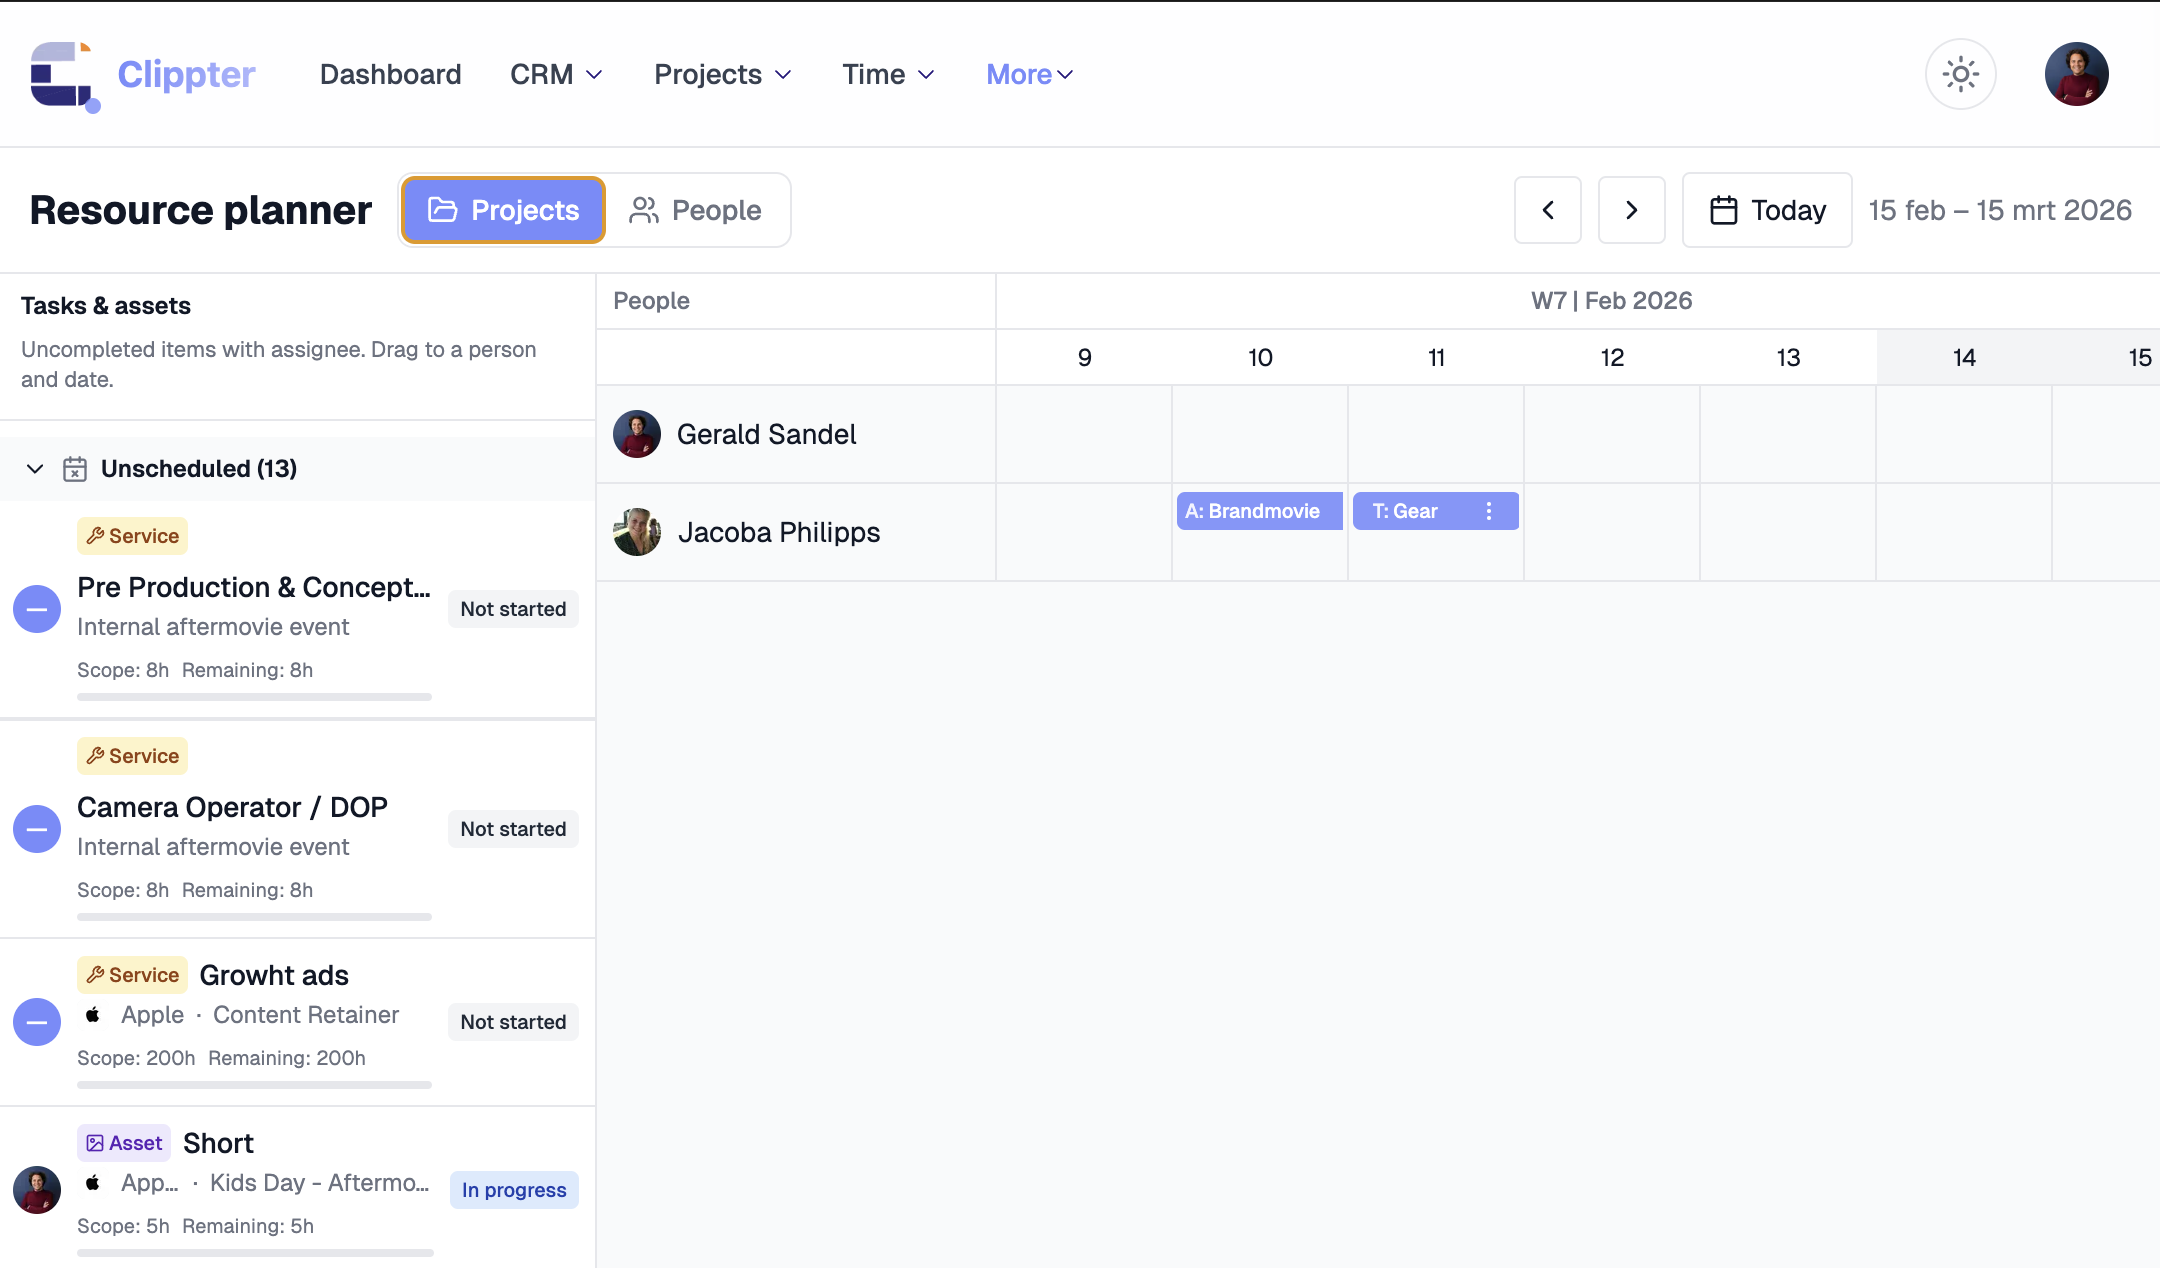Go to previous period with left arrow
2160x1268 pixels.
[x=1547, y=210]
